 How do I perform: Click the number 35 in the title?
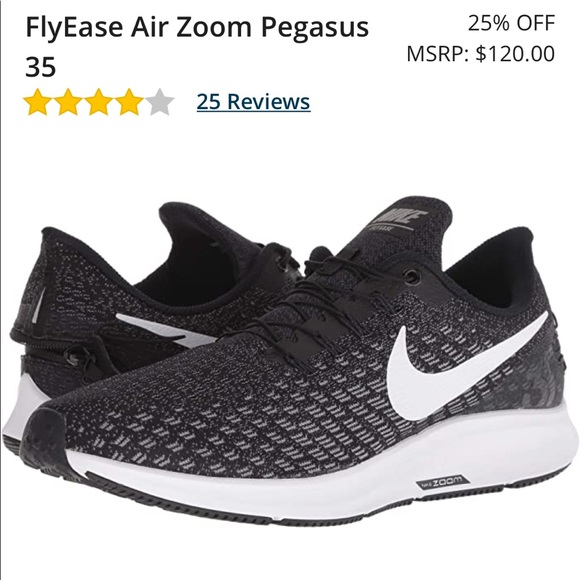pyautogui.click(x=40, y=67)
